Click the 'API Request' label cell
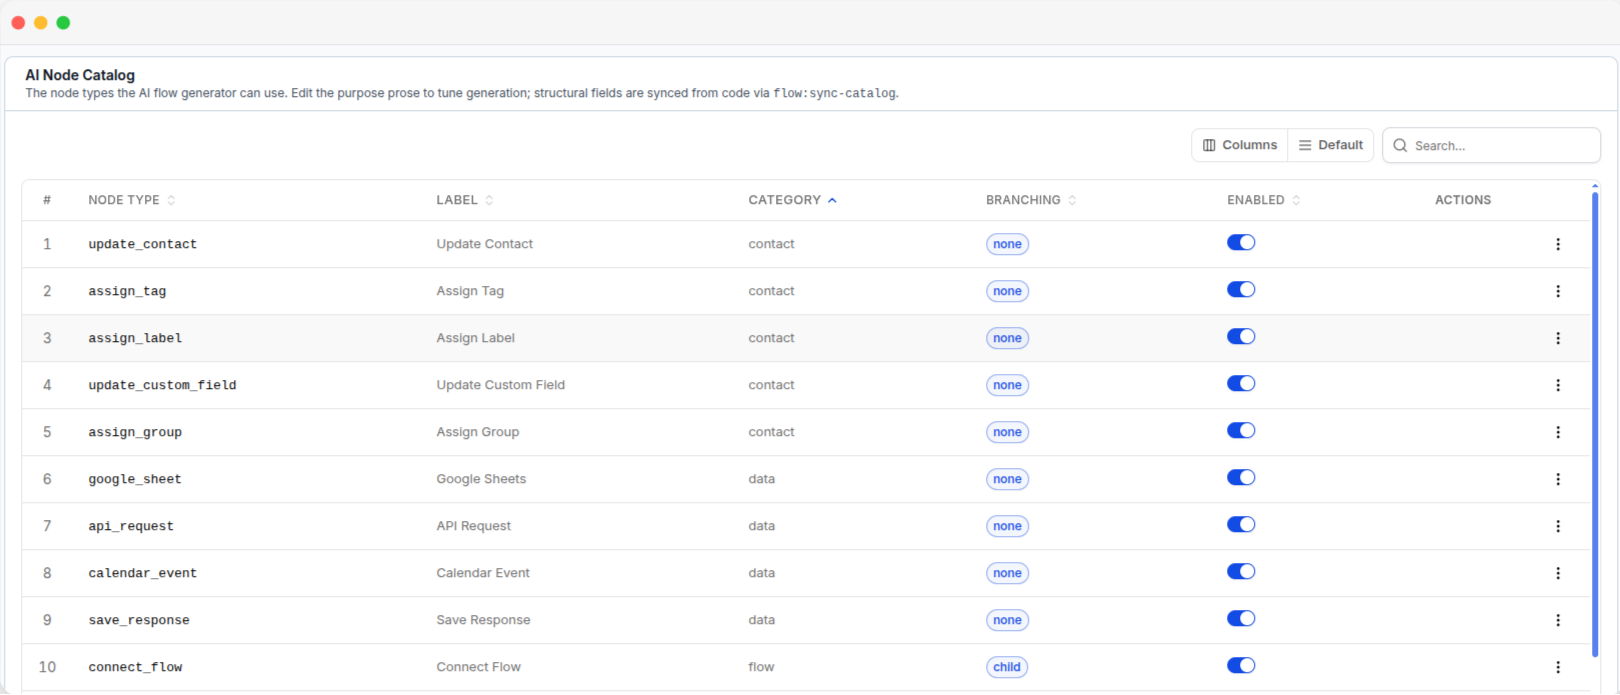 (x=473, y=526)
